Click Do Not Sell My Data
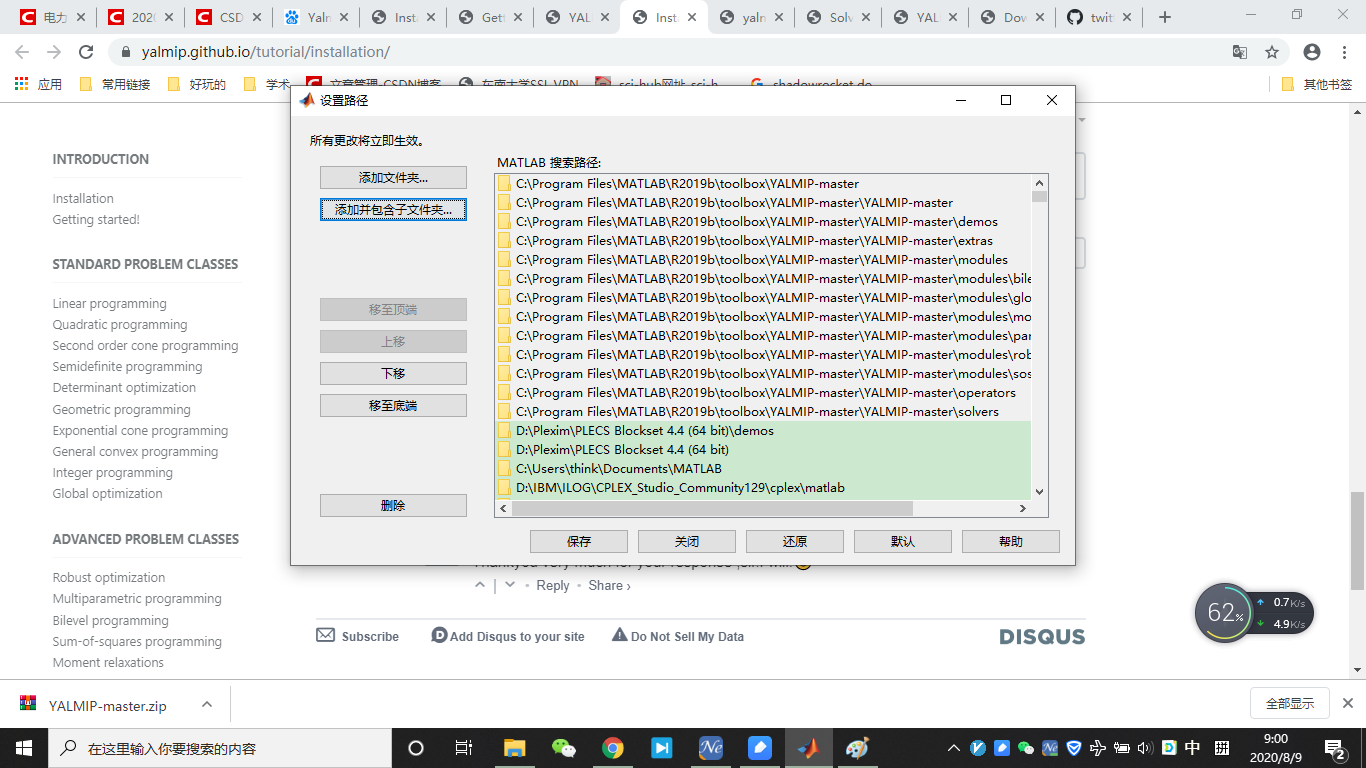1366x768 pixels. click(x=678, y=636)
